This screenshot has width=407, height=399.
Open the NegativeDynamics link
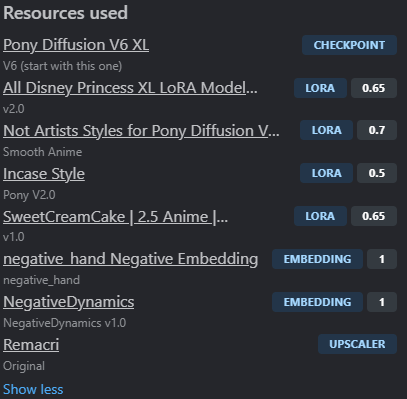pyautogui.click(x=69, y=302)
